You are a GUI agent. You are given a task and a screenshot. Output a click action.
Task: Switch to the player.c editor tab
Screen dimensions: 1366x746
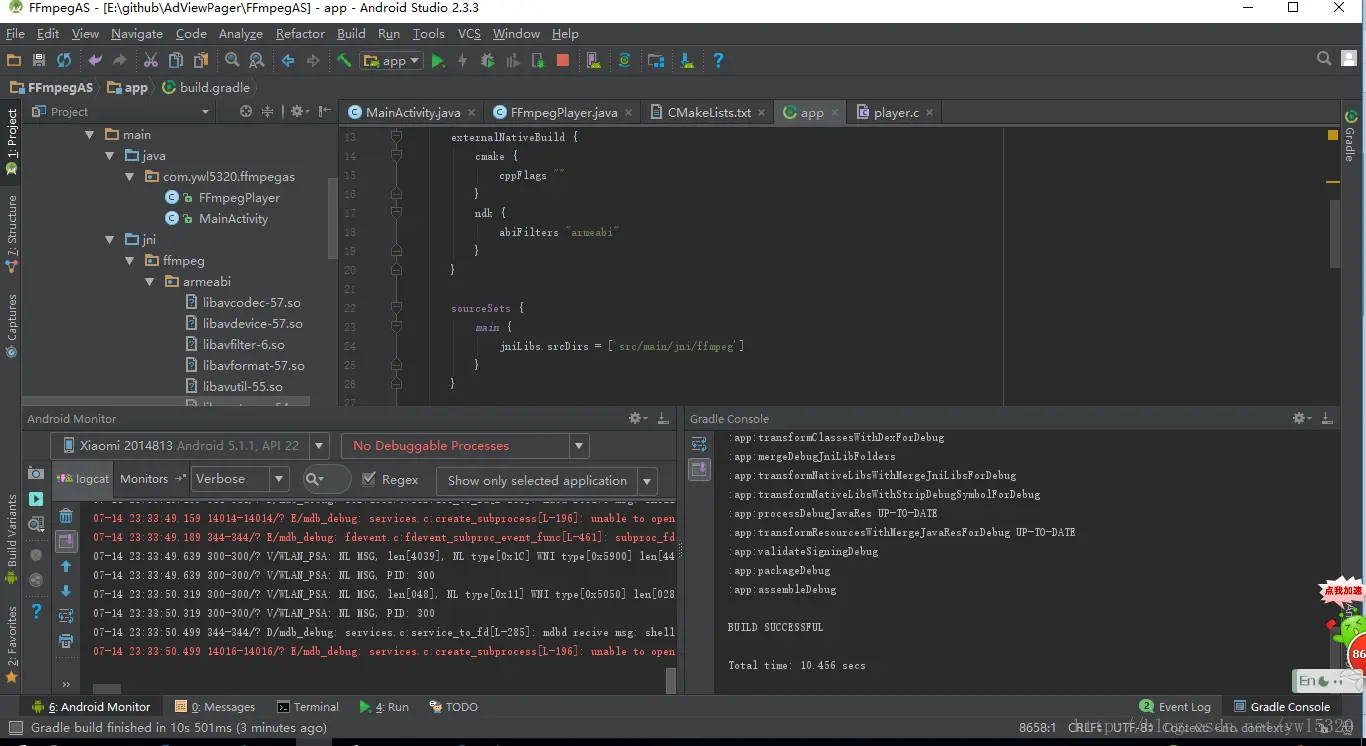point(895,112)
